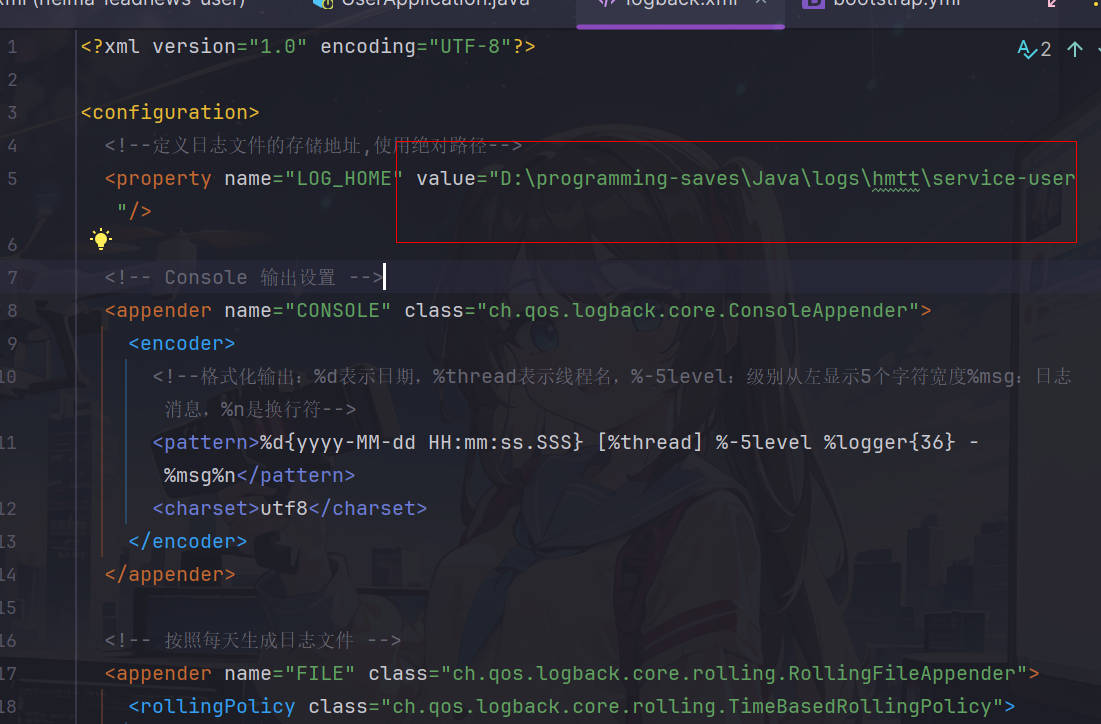Click the %logger{36} pattern token

coord(889,442)
